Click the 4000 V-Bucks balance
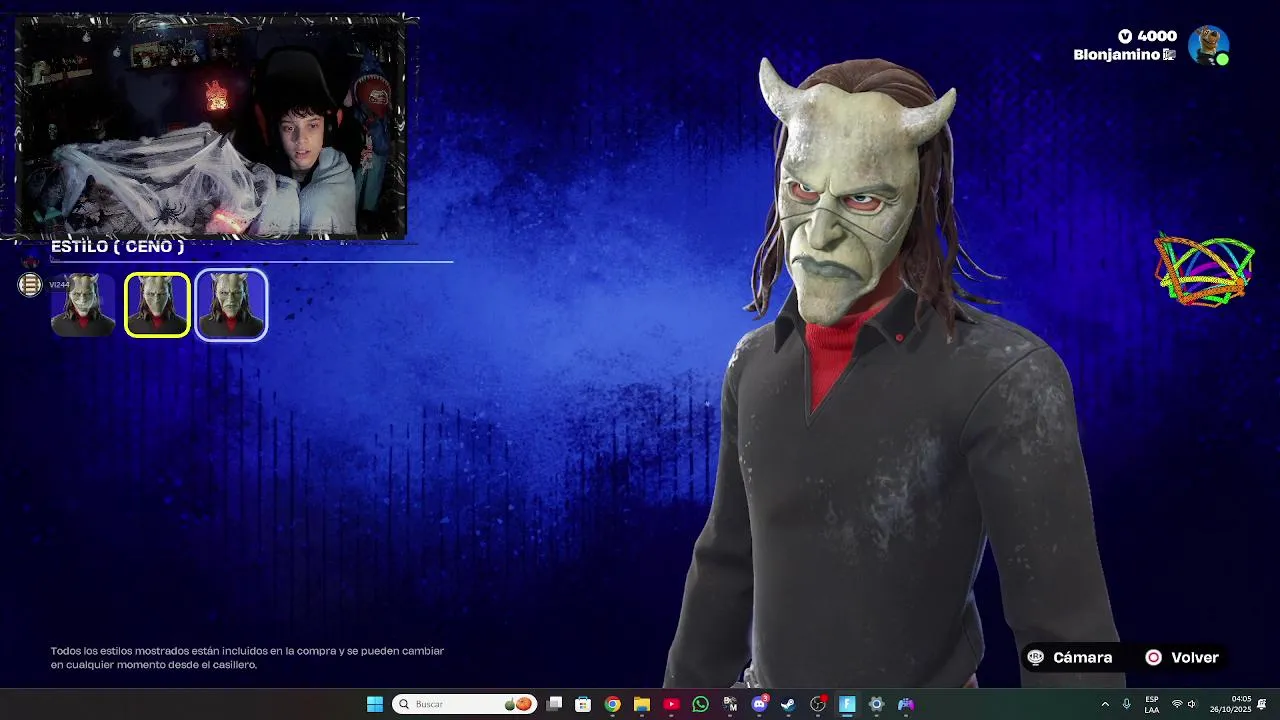The width and height of the screenshot is (1280, 720). coord(1147,36)
